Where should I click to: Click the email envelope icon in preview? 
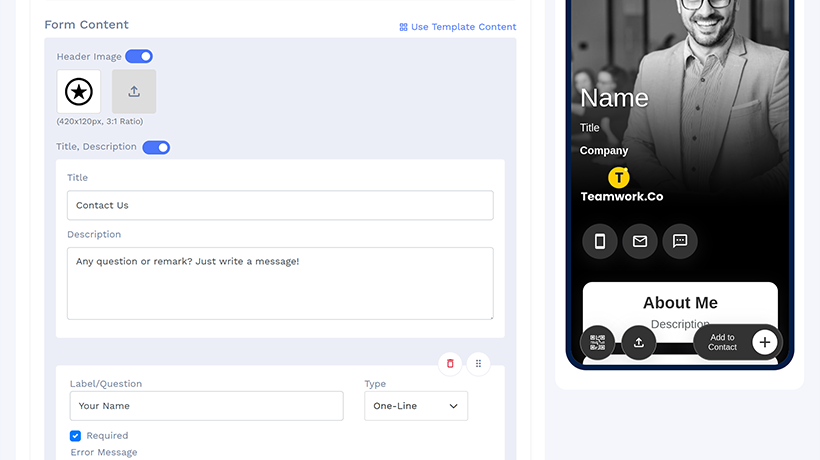pyautogui.click(x=640, y=241)
